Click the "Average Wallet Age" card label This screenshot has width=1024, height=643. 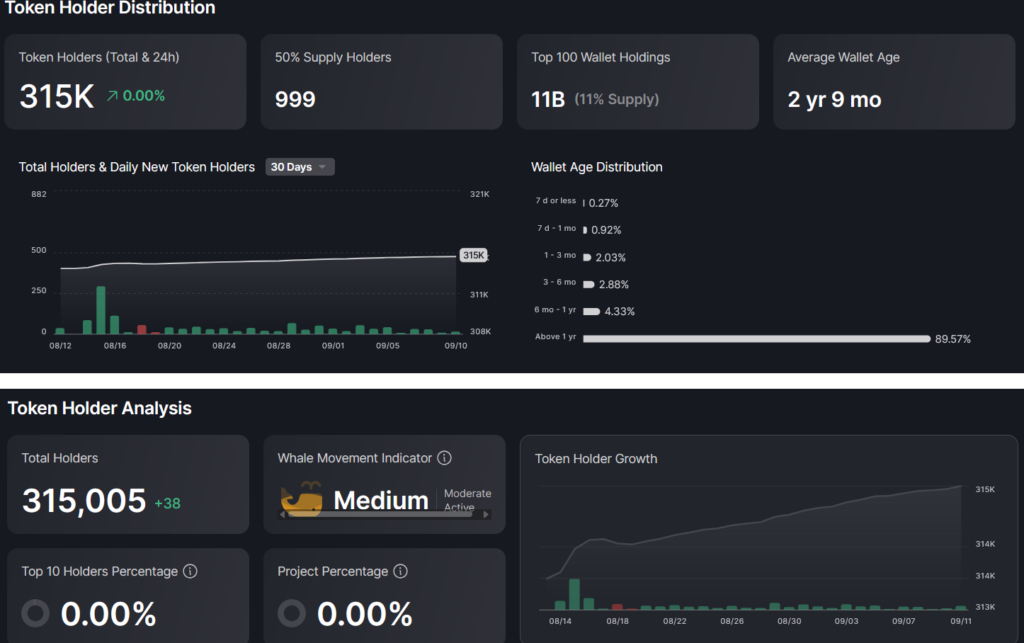coord(844,57)
